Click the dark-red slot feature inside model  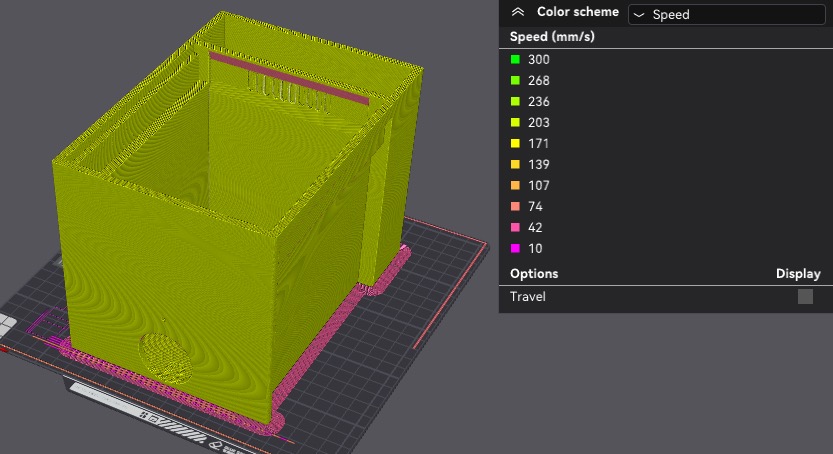[x=289, y=78]
